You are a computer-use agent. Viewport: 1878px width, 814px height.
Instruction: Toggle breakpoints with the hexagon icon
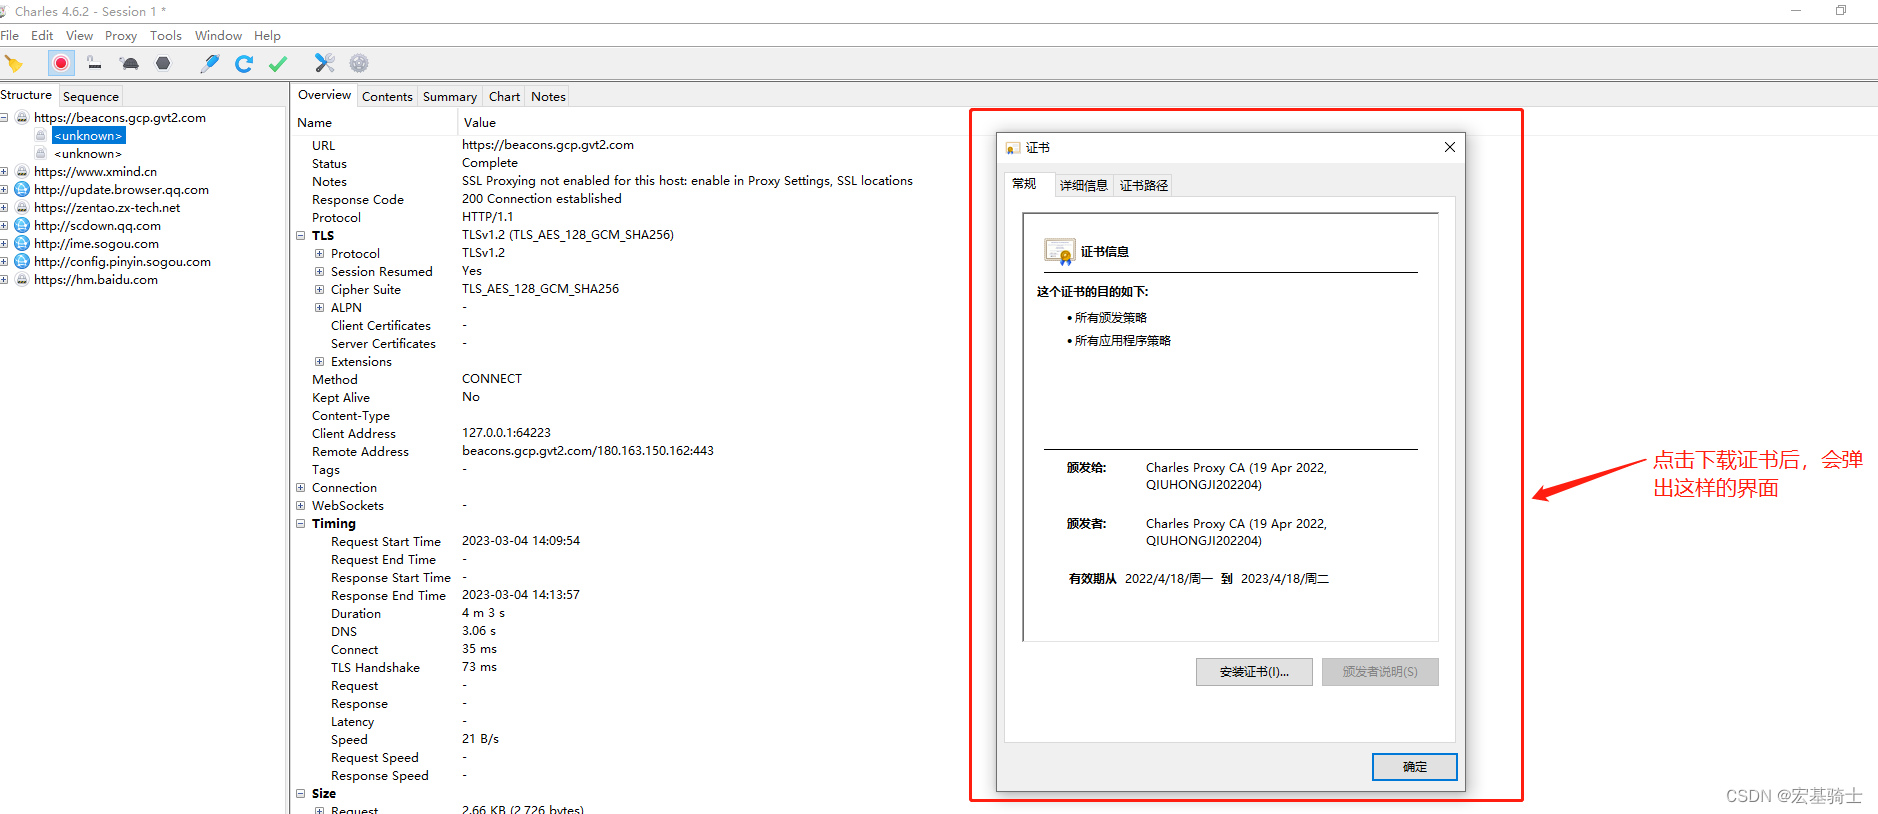pyautogui.click(x=163, y=63)
